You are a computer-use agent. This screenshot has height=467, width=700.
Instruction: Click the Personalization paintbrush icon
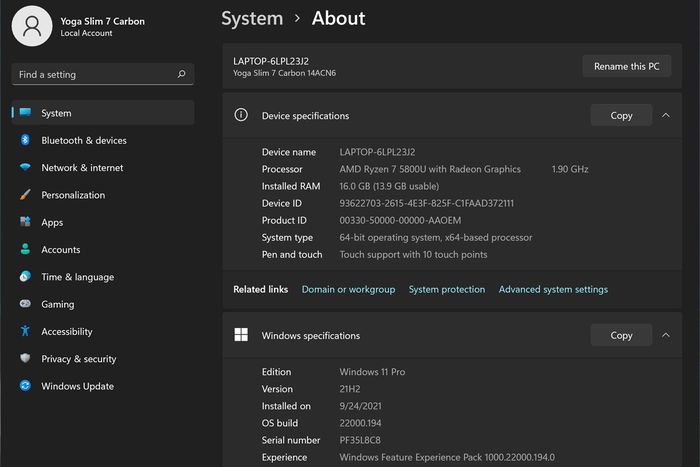25,195
